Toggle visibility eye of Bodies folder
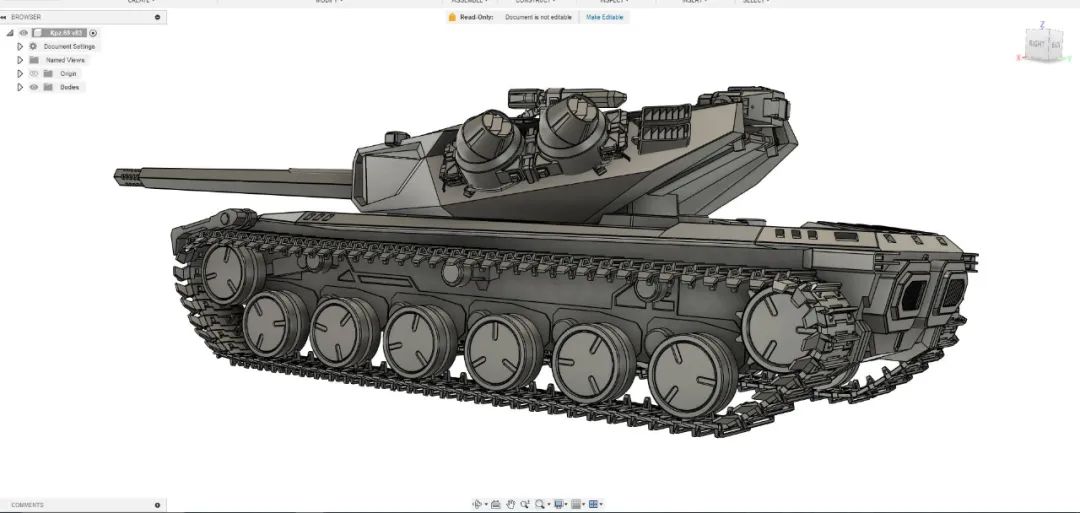Screen dimensions: 1080x513 click(x=34, y=87)
